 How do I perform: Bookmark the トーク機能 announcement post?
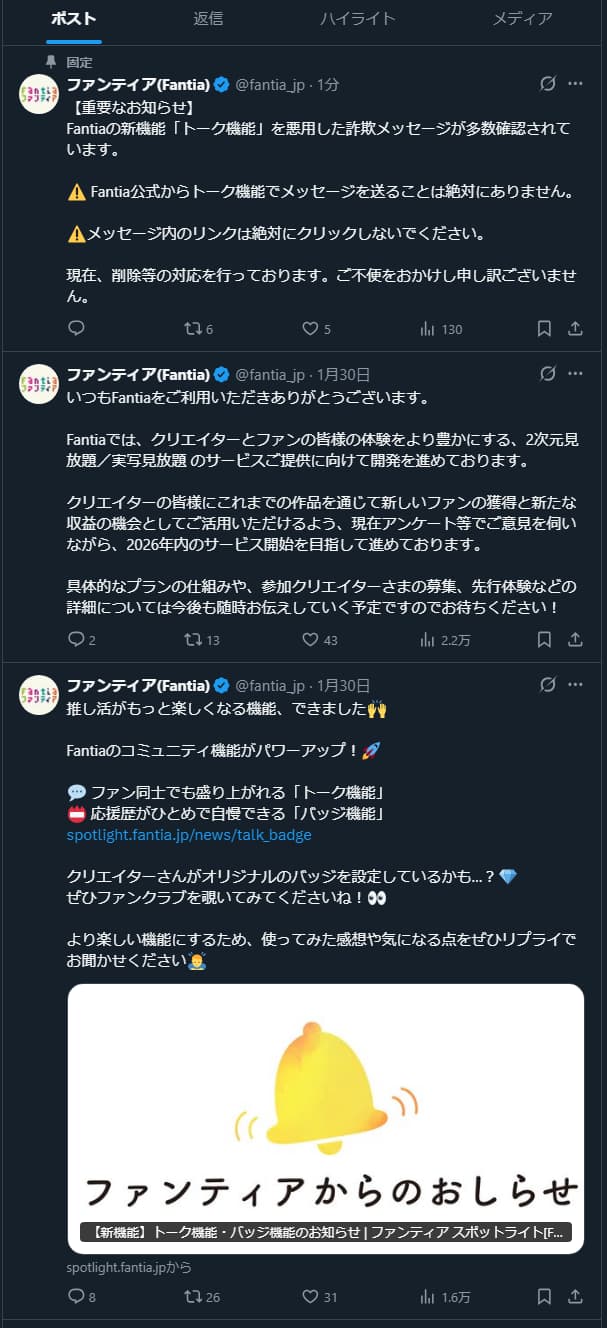point(544,1296)
